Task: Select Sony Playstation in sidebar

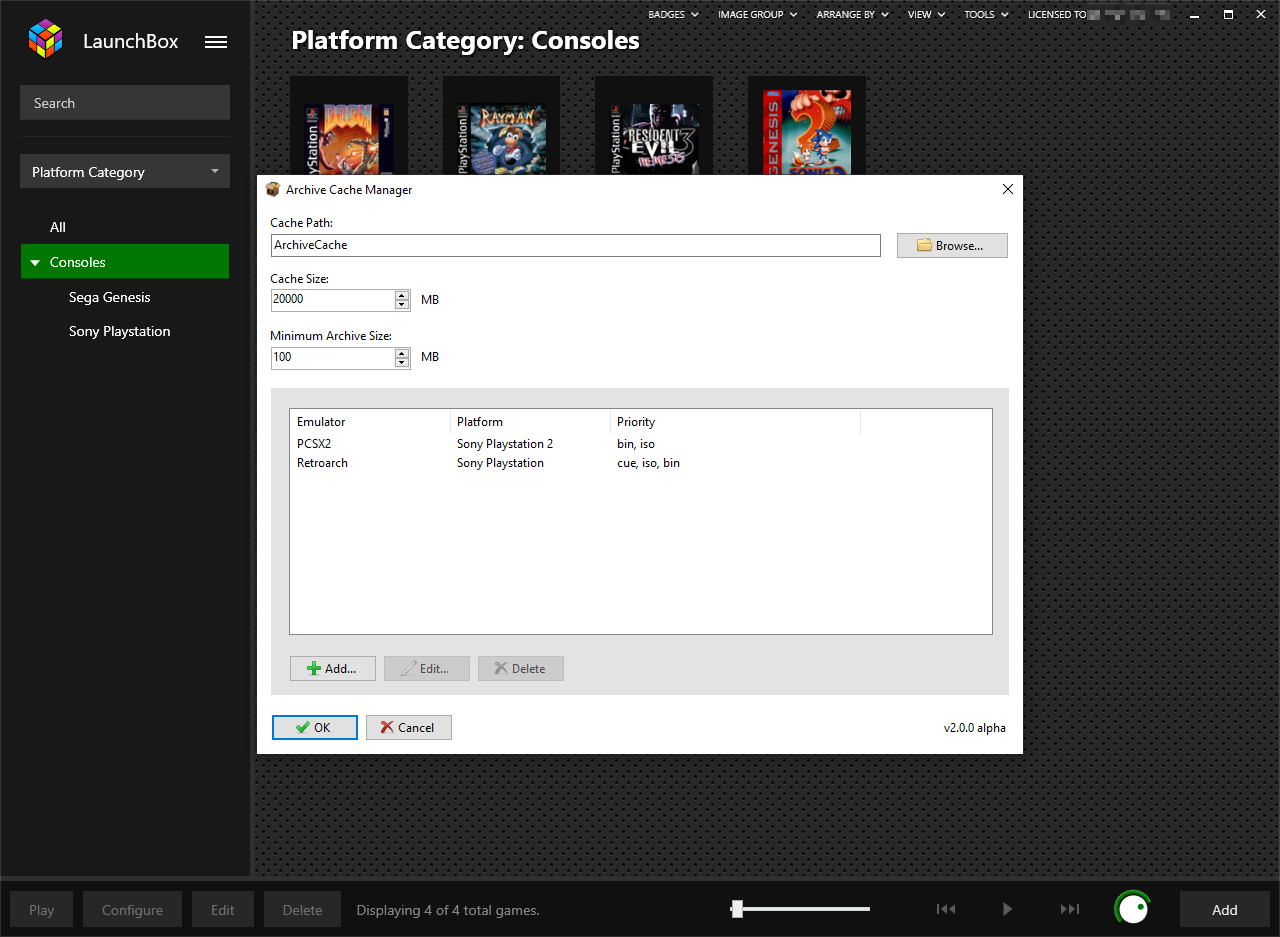Action: 120,331
